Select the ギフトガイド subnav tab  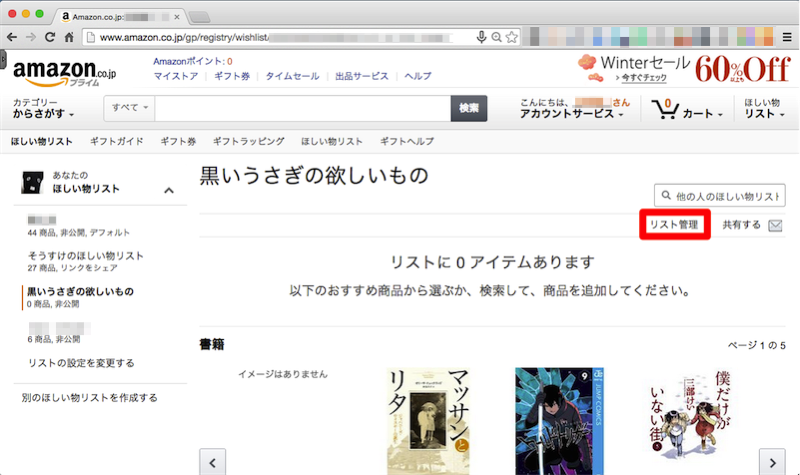click(x=117, y=141)
